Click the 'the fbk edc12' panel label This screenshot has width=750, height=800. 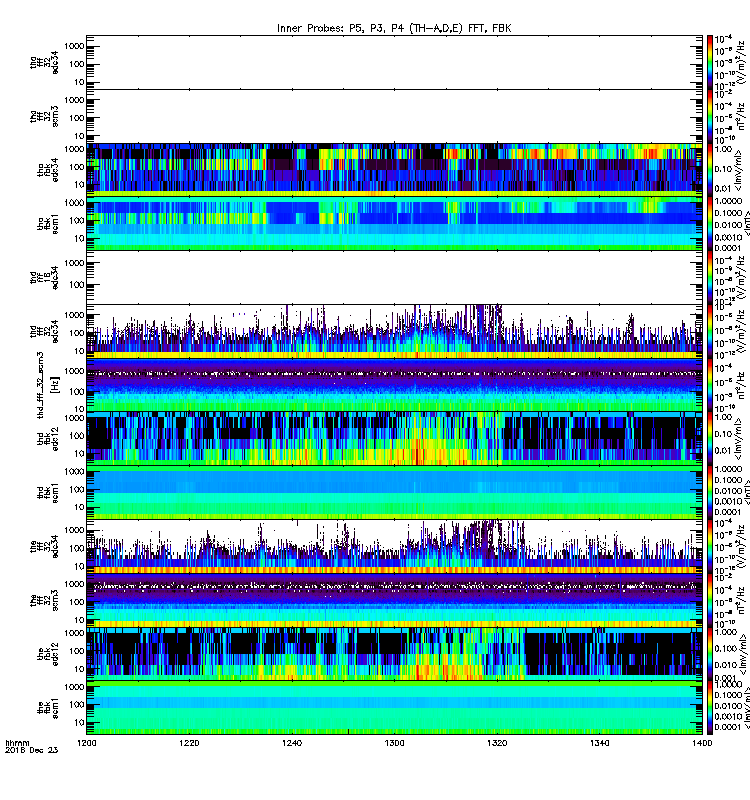(48, 654)
